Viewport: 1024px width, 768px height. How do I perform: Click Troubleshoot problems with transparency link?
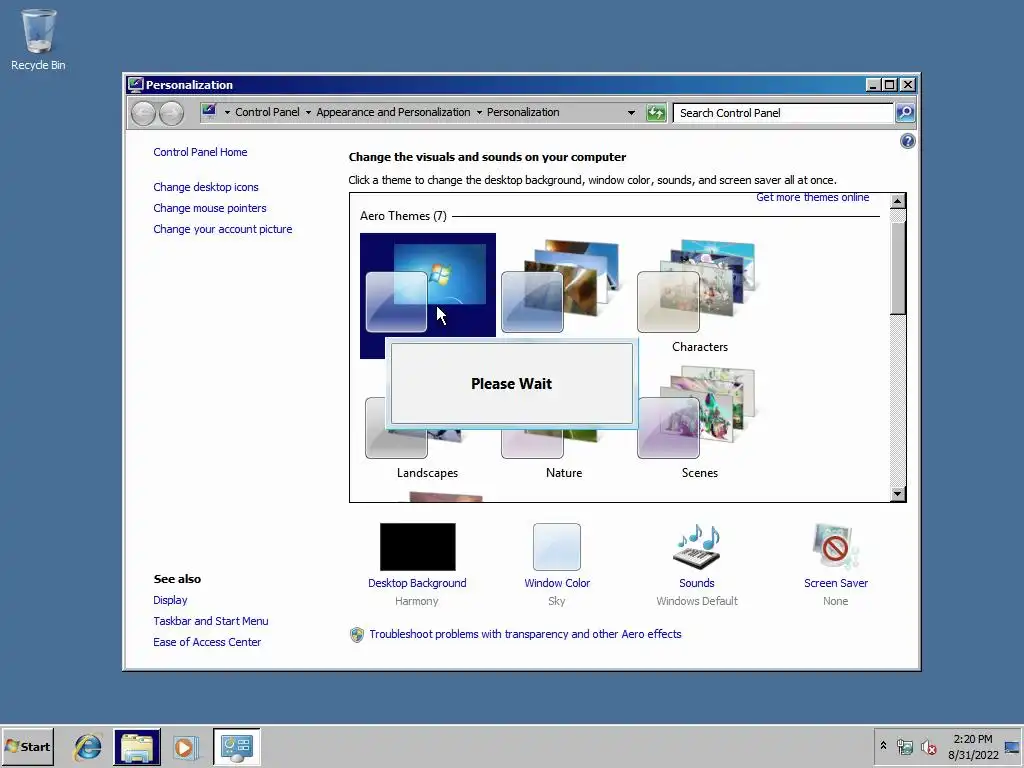pyautogui.click(x=525, y=634)
